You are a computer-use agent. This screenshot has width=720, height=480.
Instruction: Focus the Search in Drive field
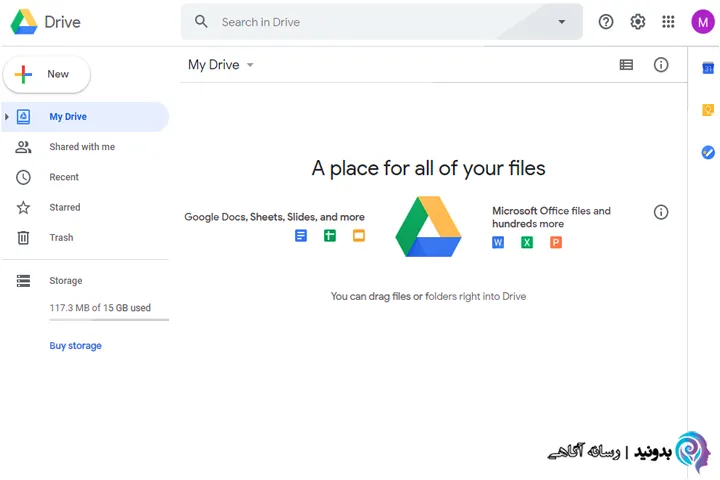pyautogui.click(x=381, y=22)
